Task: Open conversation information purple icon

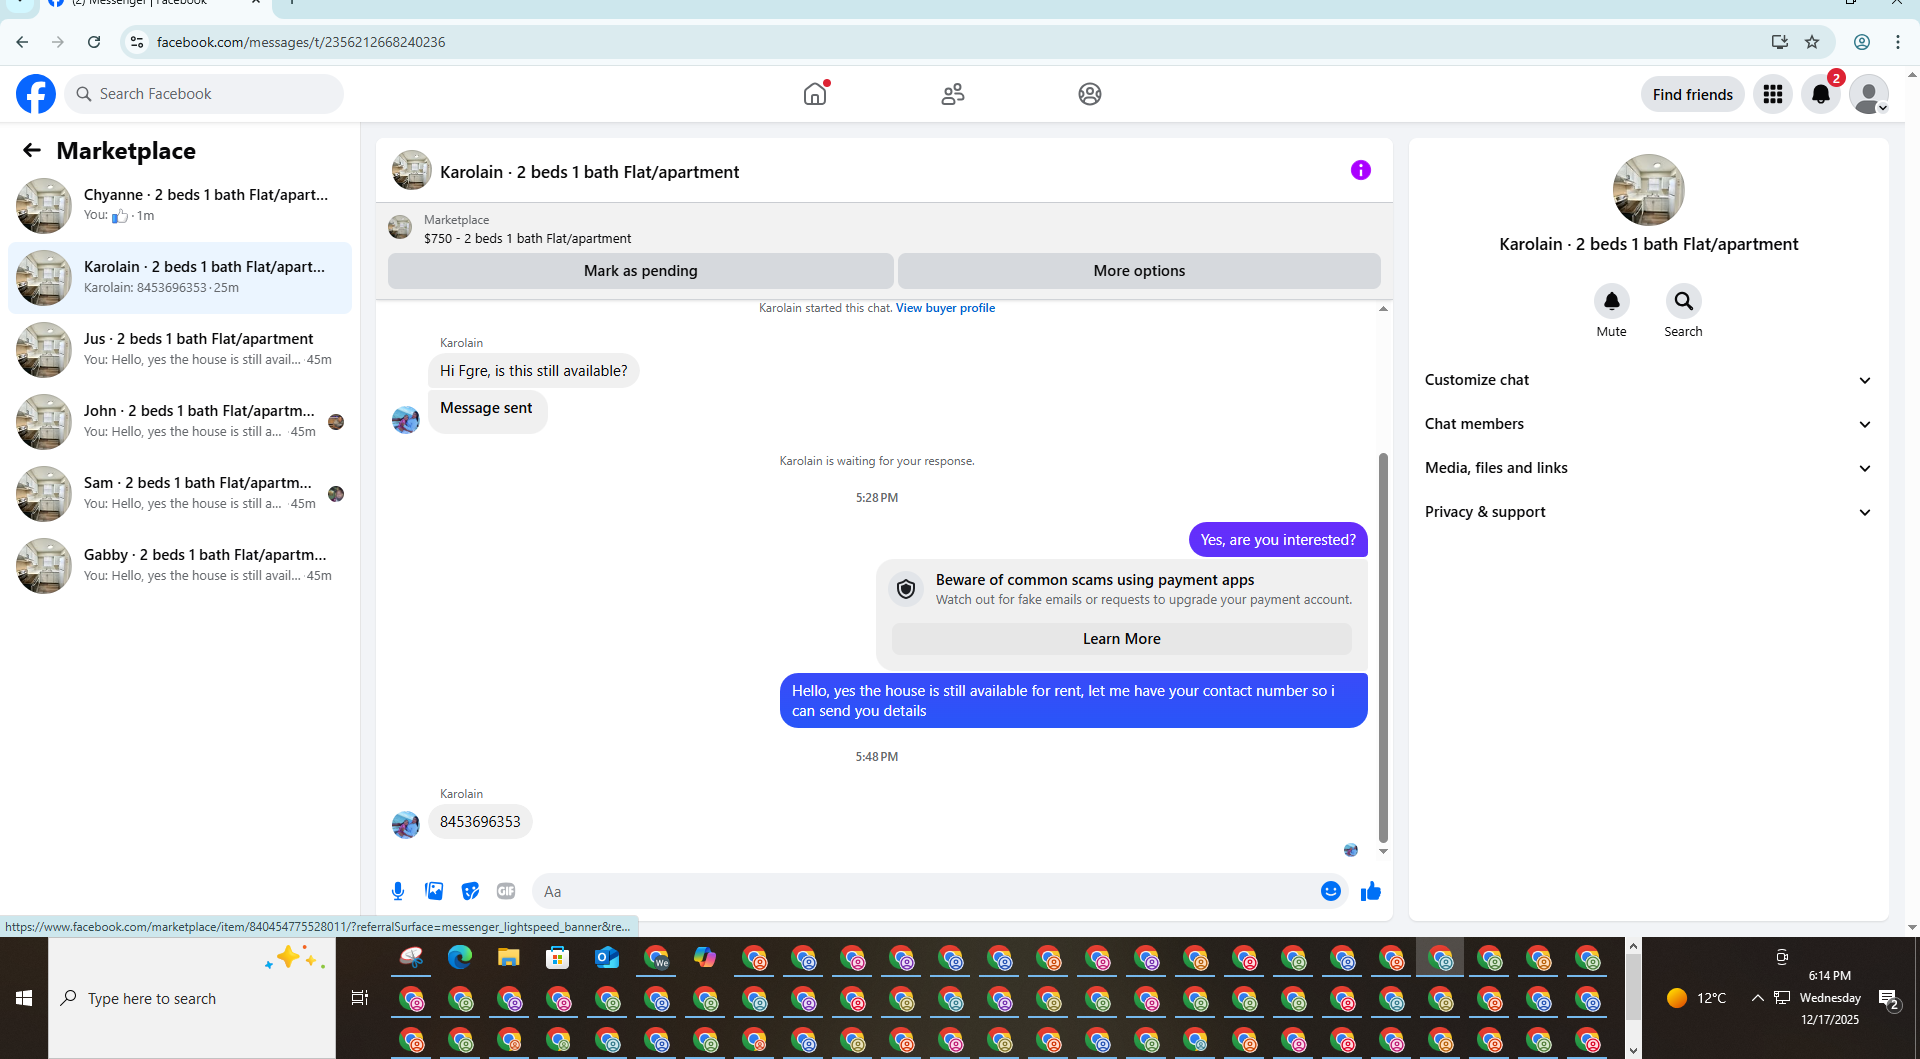Action: 1360,170
